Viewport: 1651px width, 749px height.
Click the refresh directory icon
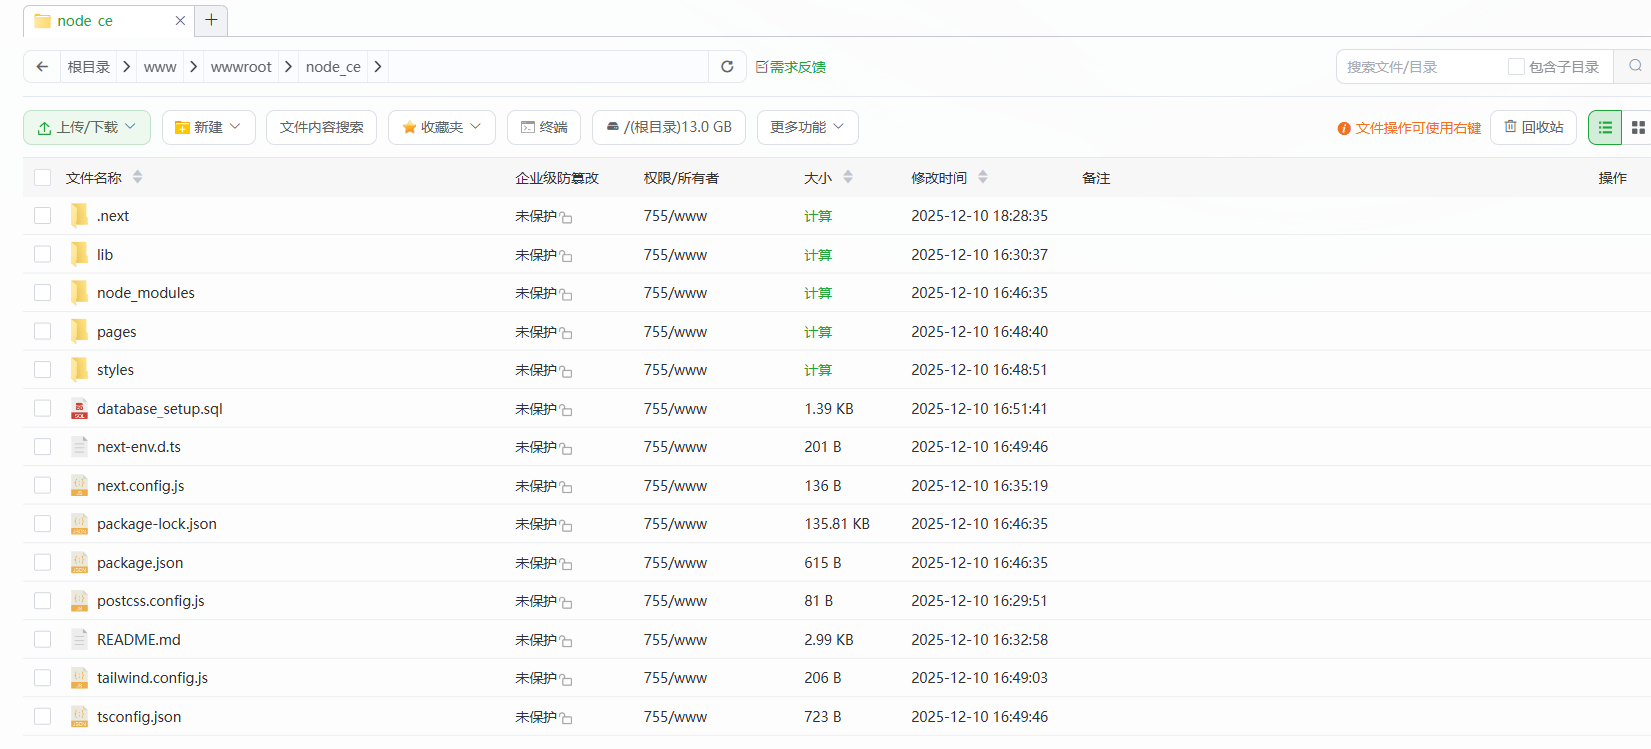point(727,67)
